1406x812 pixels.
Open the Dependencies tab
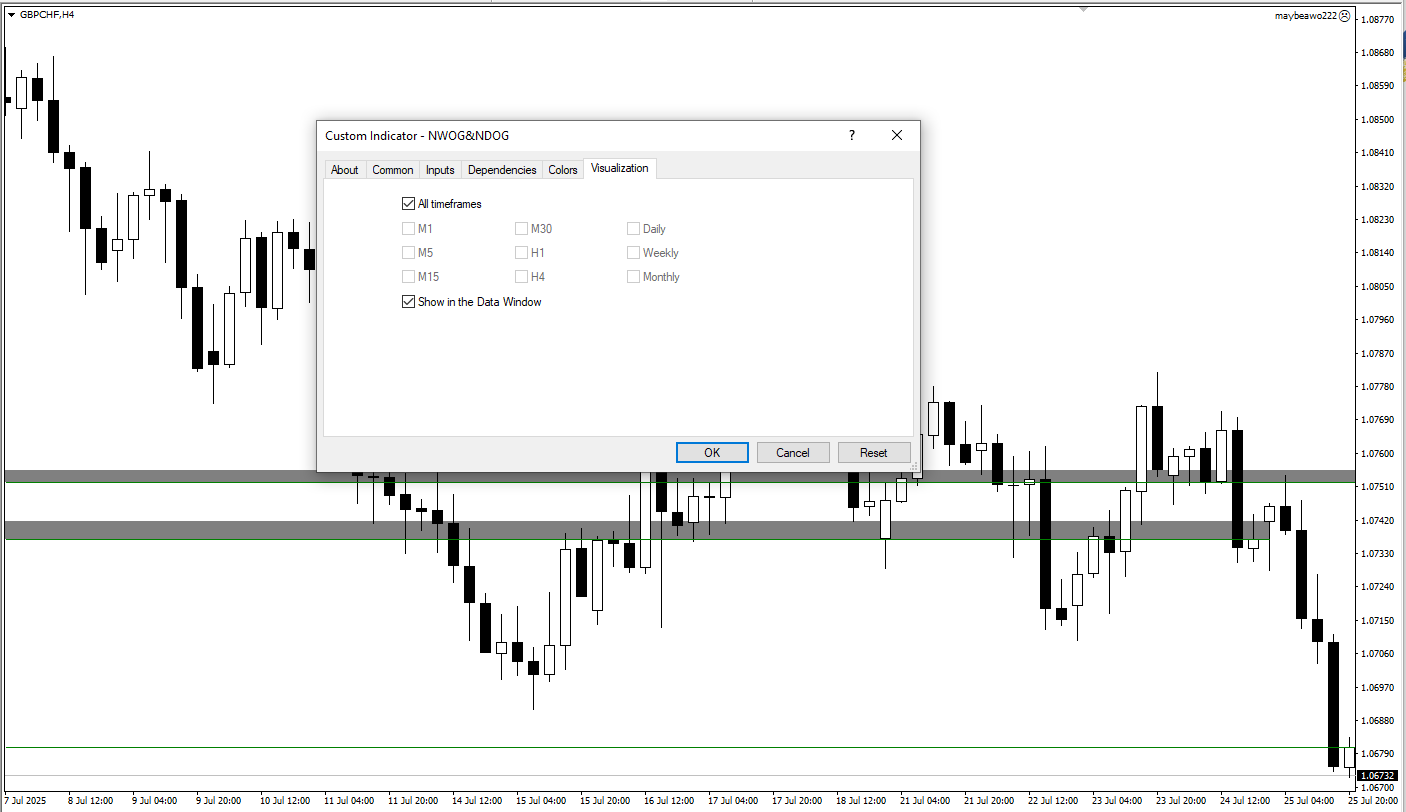(502, 170)
